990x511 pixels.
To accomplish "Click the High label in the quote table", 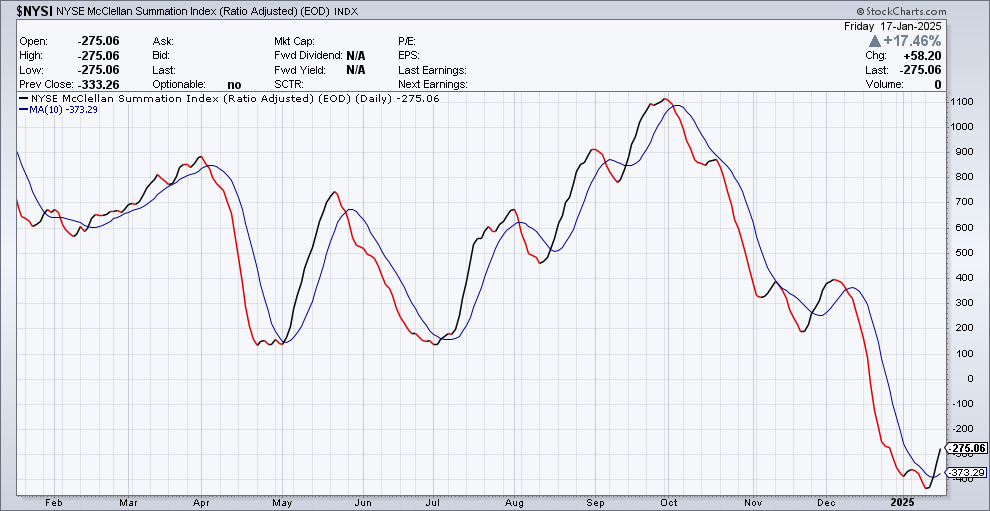I will 32,56.
